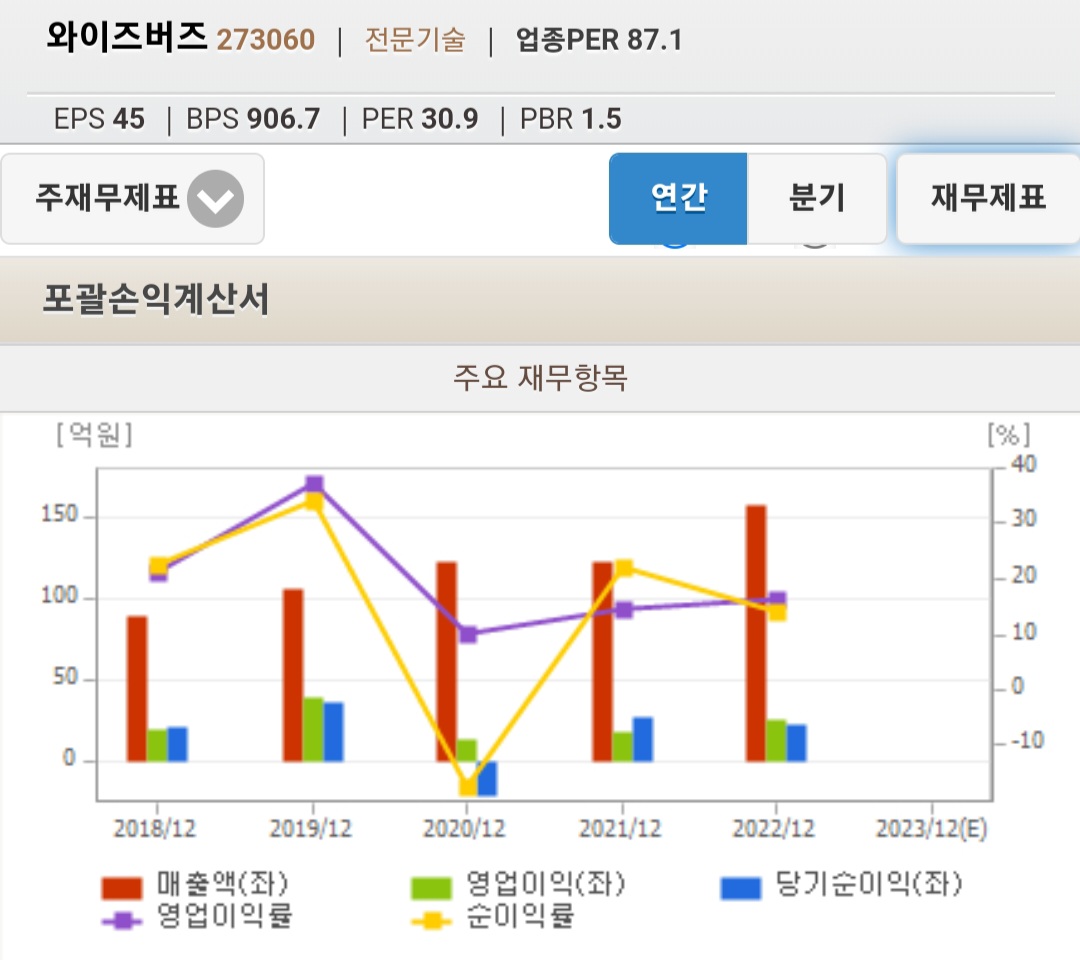
Task: Click the 2021/12 blue net income bar
Action: point(643,740)
